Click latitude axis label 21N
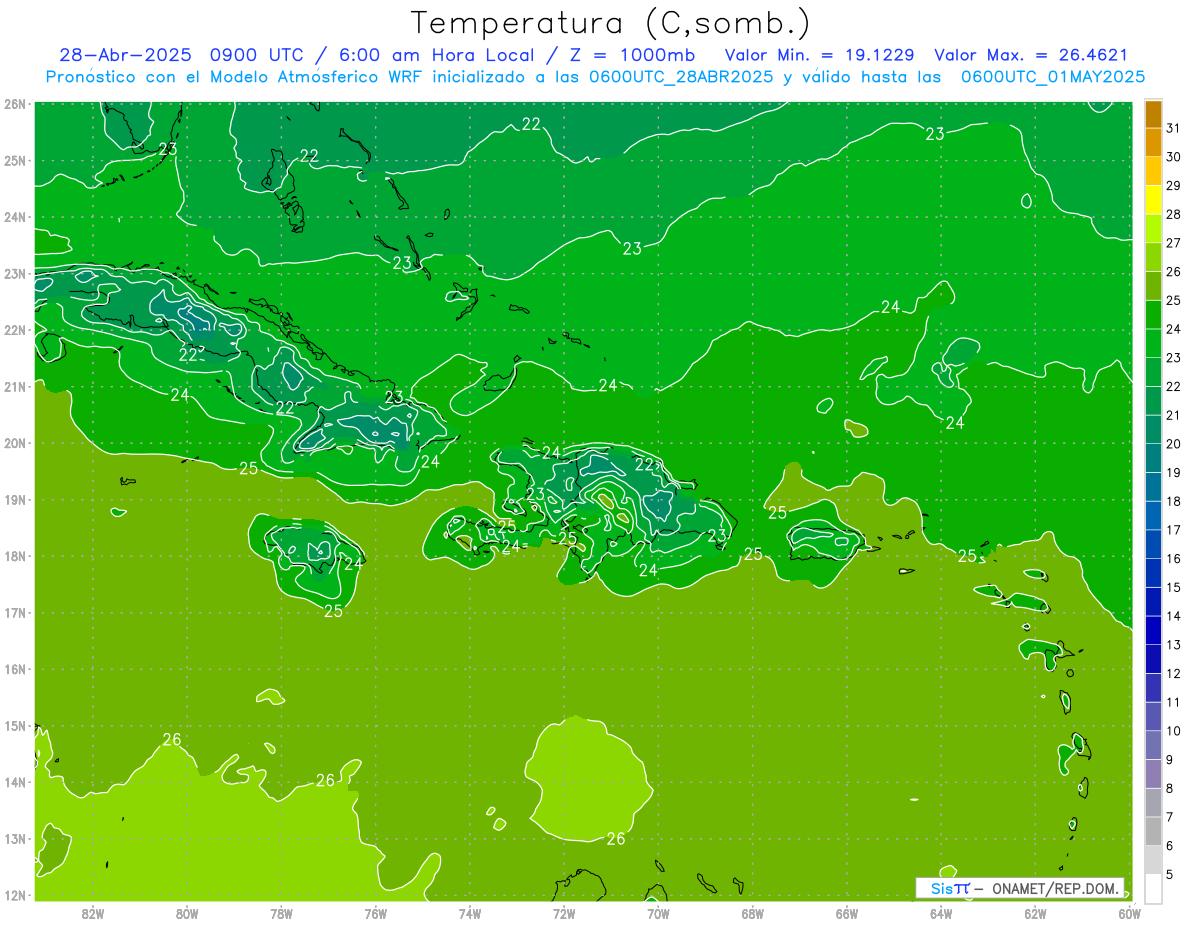1200x927 pixels. coord(15,386)
